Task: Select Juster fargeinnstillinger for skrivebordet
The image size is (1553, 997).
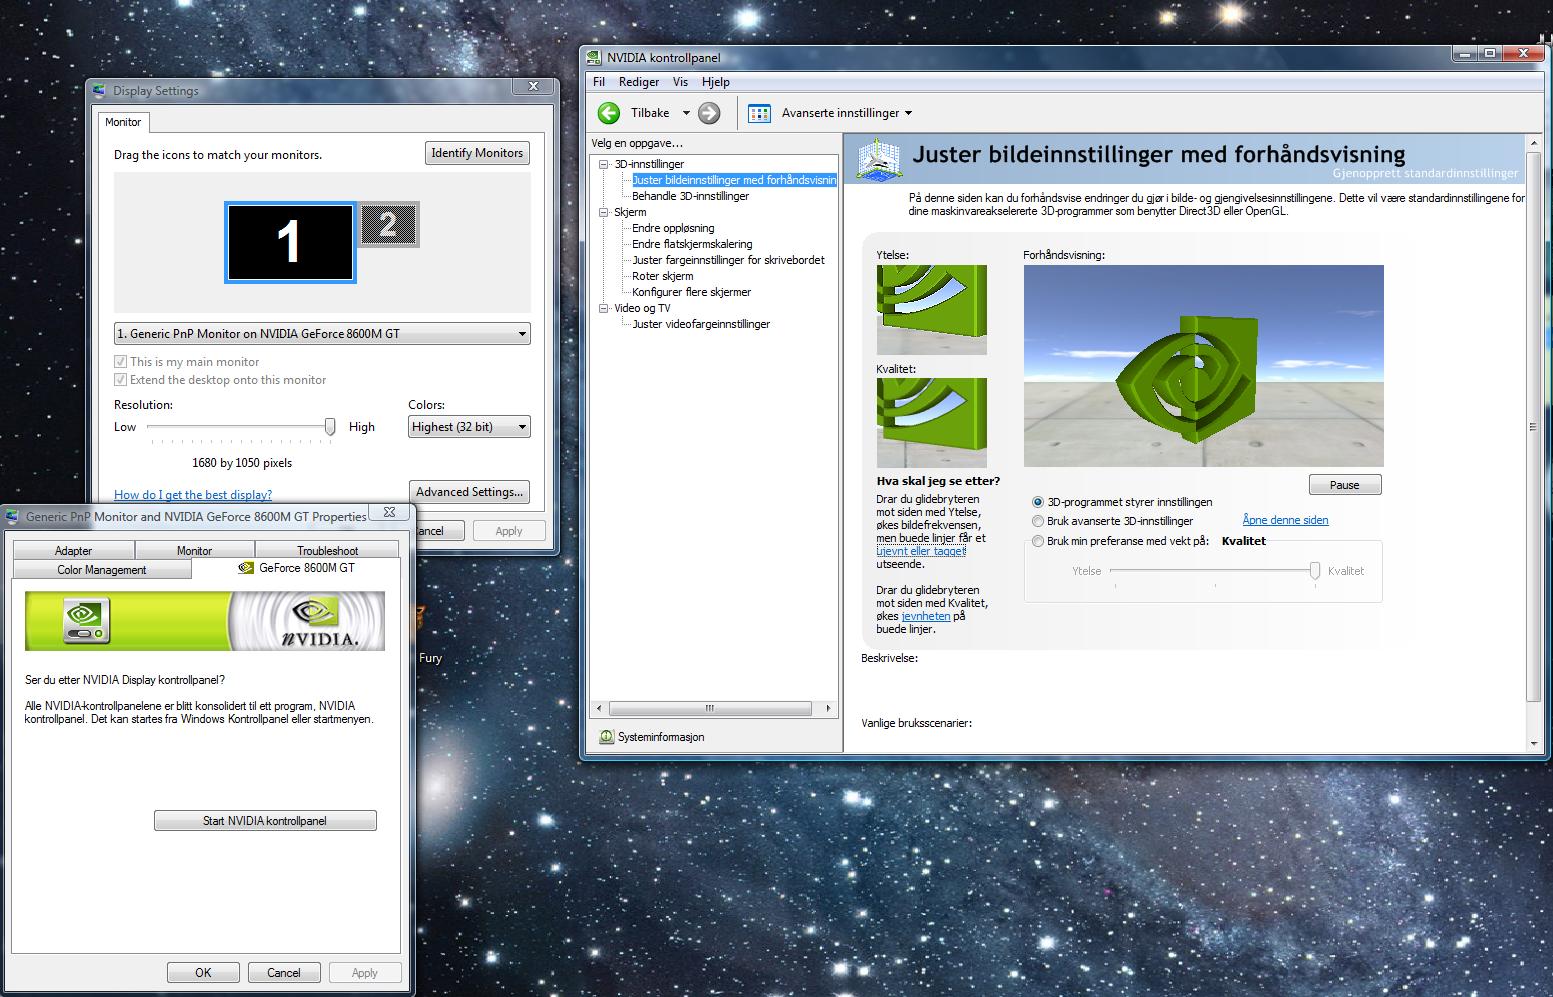Action: pos(728,260)
